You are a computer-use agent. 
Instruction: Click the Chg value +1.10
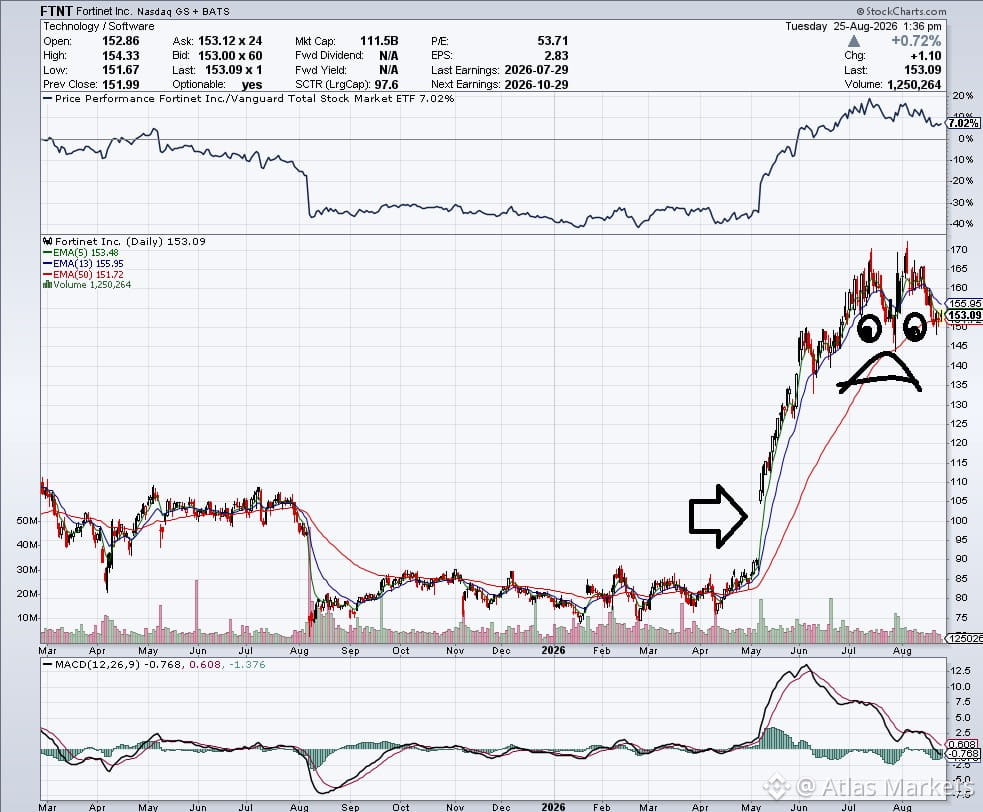click(x=925, y=55)
